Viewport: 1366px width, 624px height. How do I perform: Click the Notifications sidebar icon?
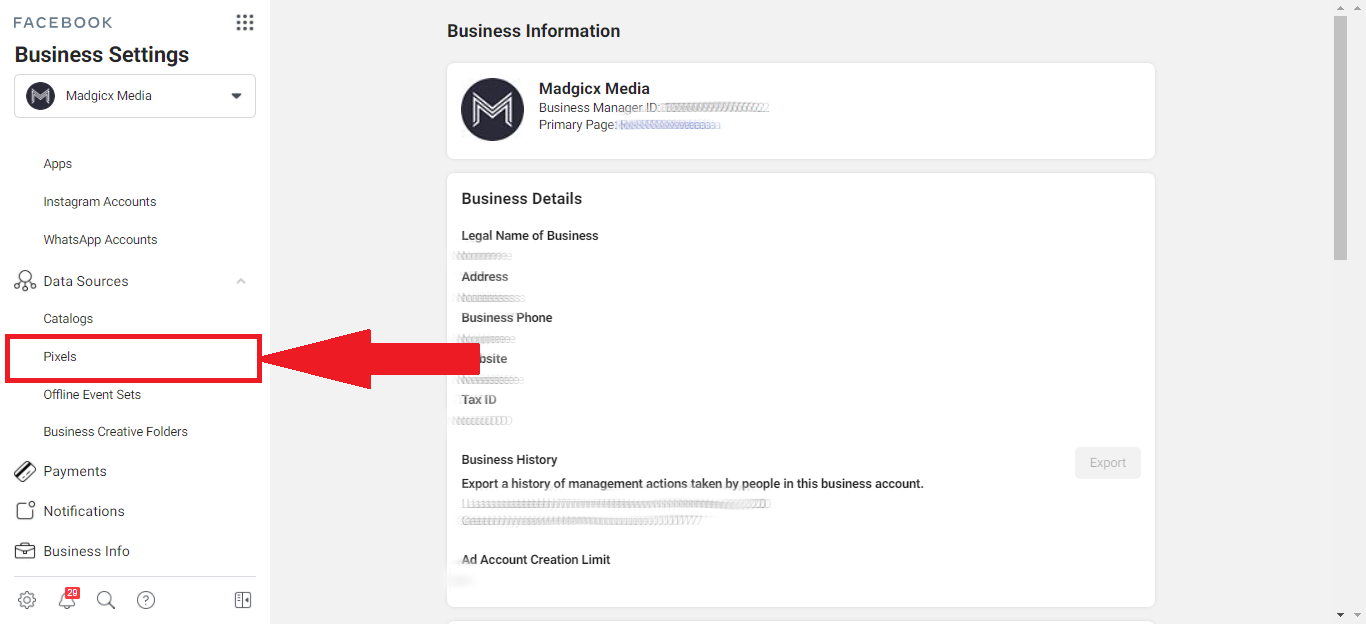pos(25,511)
